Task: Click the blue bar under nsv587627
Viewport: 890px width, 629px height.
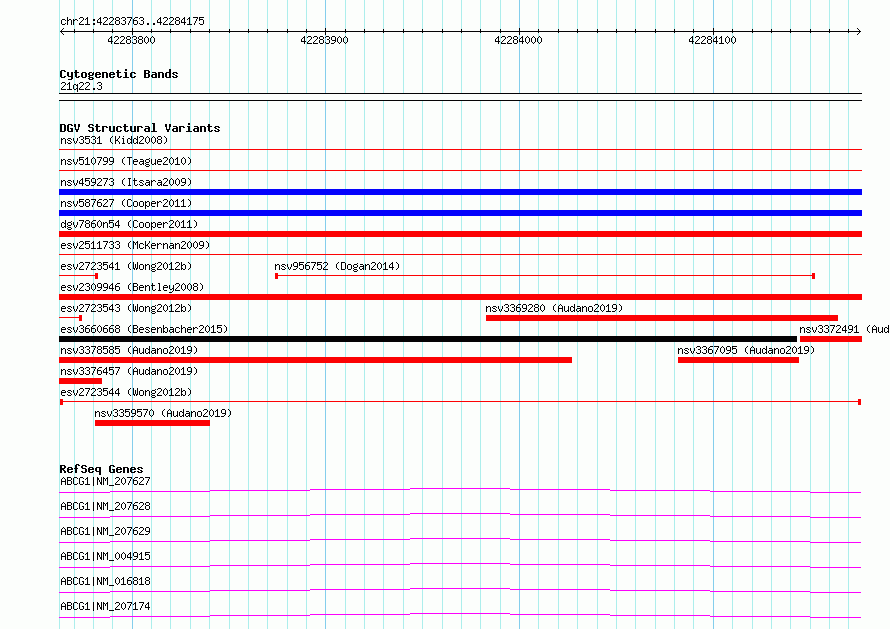Action: 460,213
